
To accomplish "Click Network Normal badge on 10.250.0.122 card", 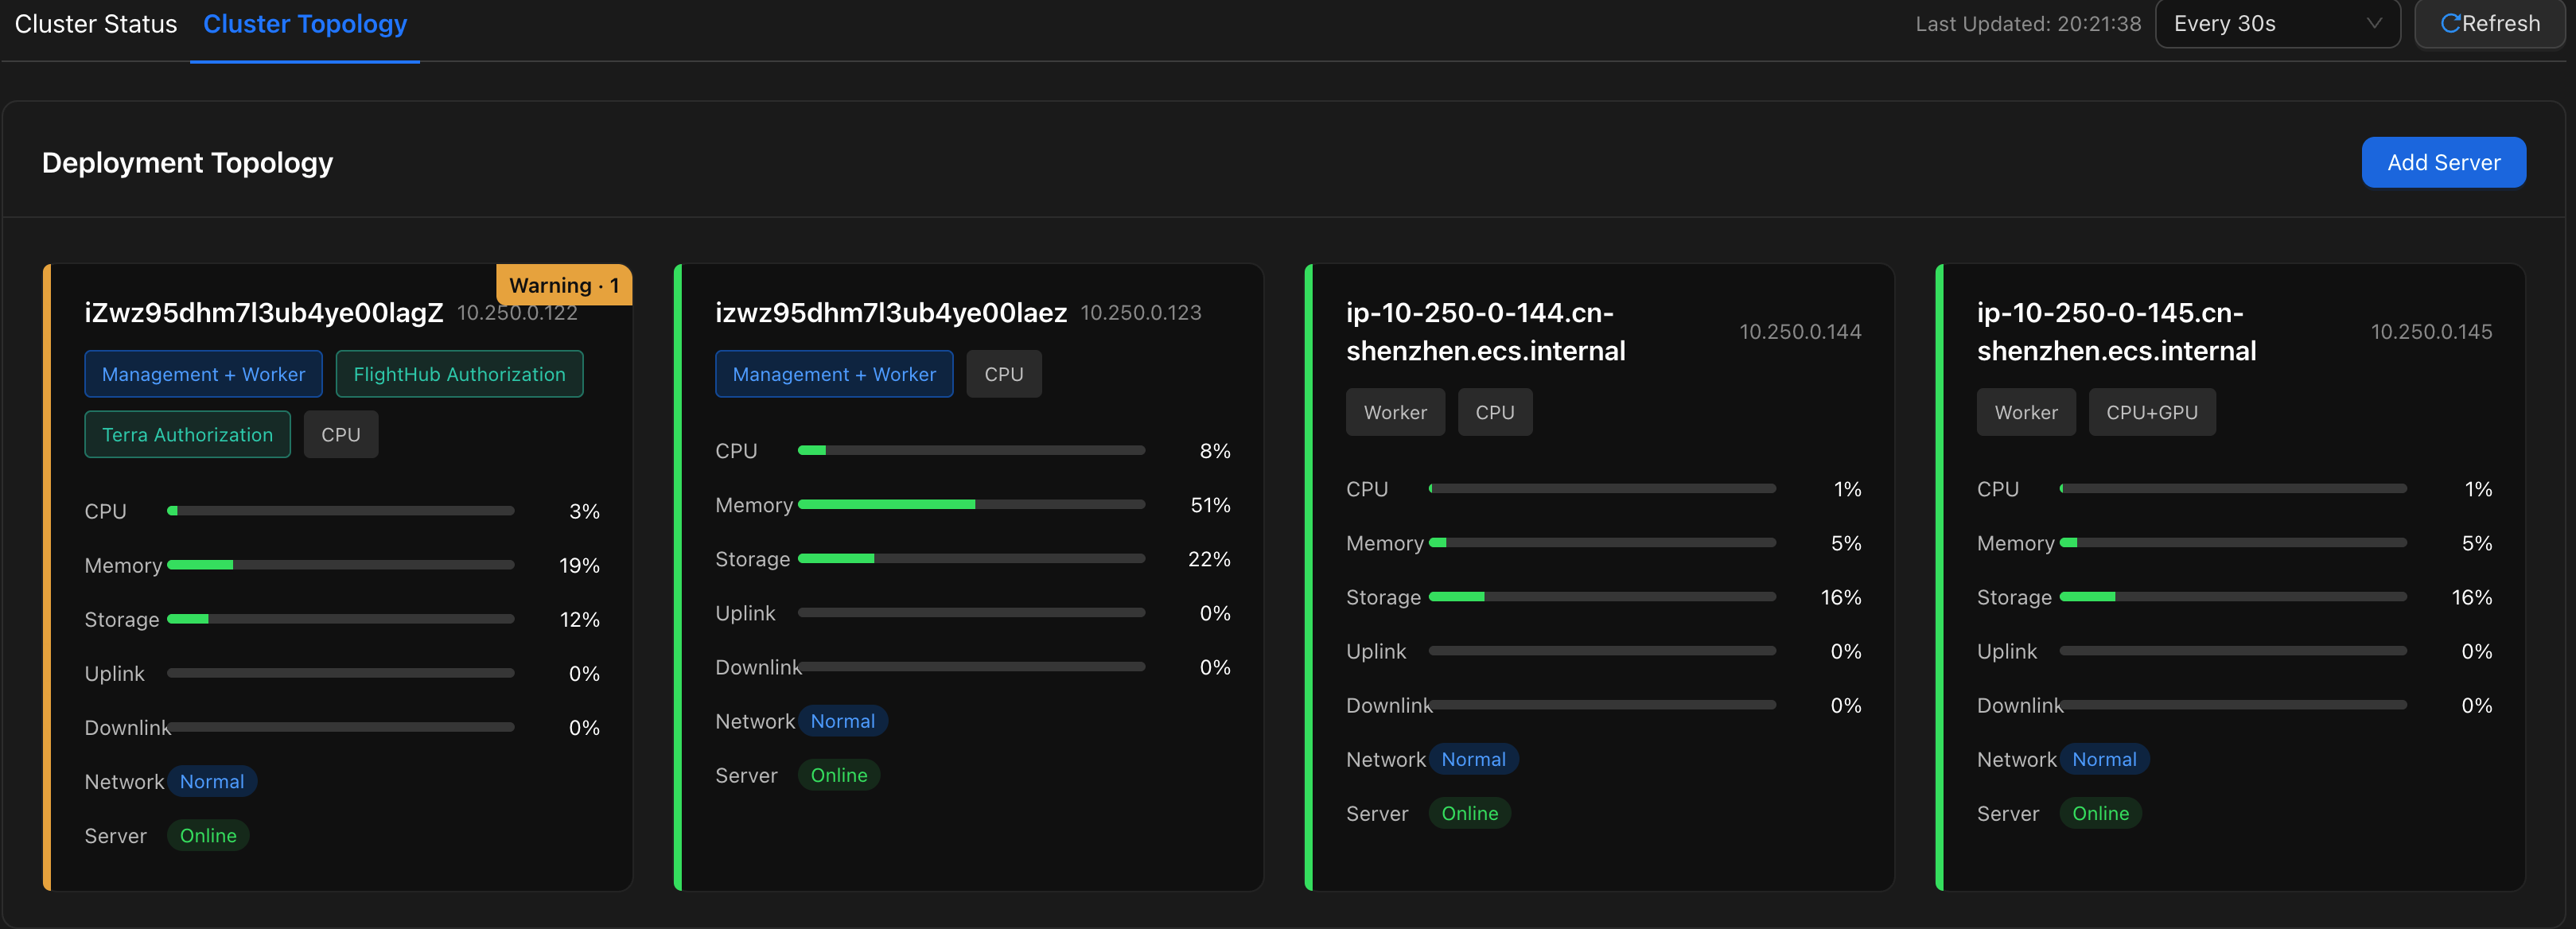I will coord(212,781).
